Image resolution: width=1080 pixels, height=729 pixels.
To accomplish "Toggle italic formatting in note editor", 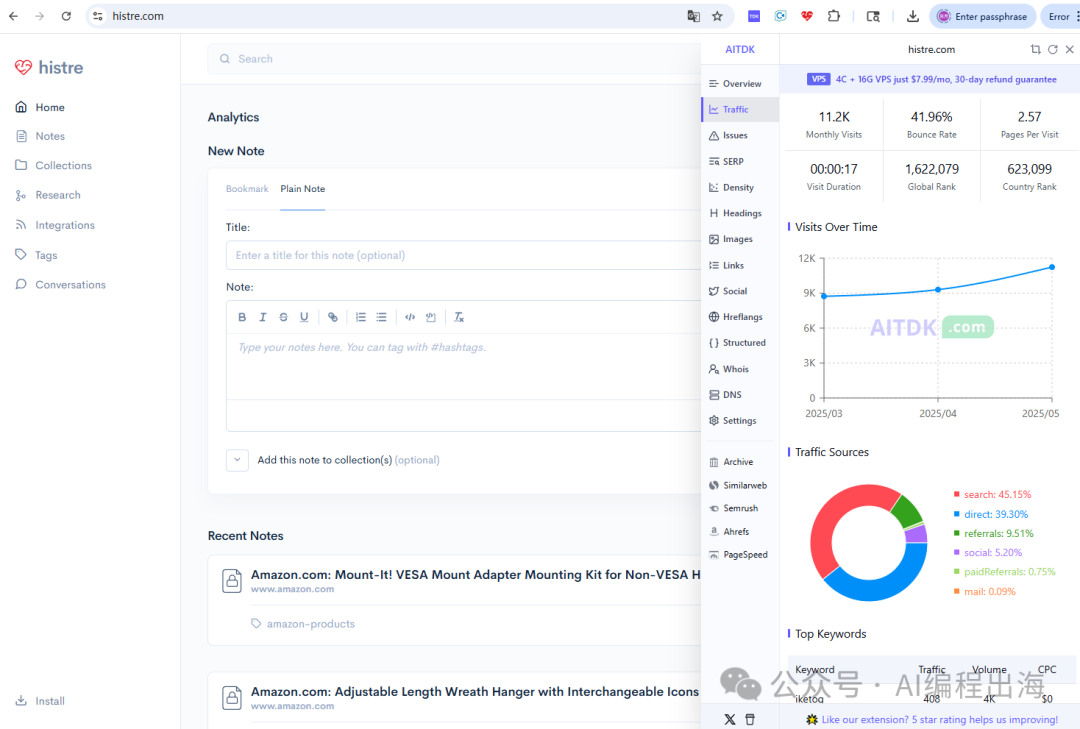I will (x=263, y=317).
